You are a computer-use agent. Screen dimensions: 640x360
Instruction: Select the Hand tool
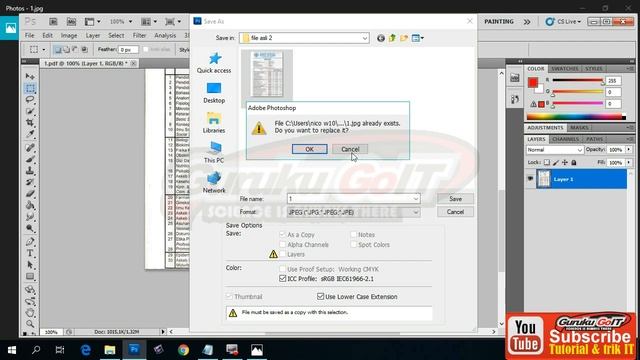[30, 313]
